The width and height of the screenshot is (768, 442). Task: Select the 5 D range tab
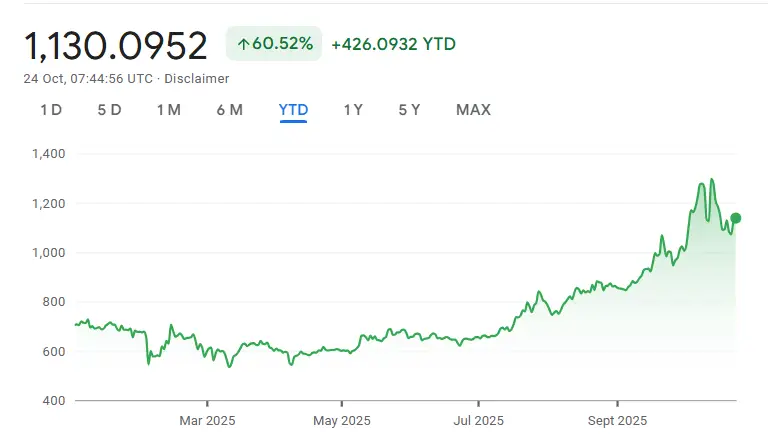tap(109, 110)
